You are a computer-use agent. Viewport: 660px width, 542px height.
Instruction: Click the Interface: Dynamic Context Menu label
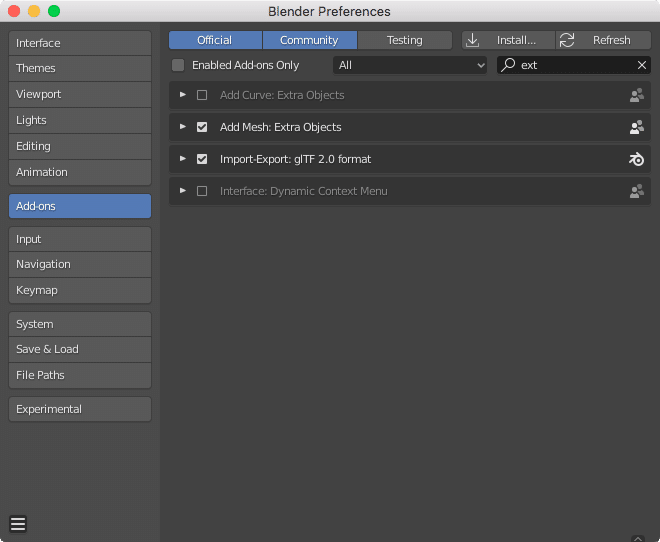[x=303, y=191]
